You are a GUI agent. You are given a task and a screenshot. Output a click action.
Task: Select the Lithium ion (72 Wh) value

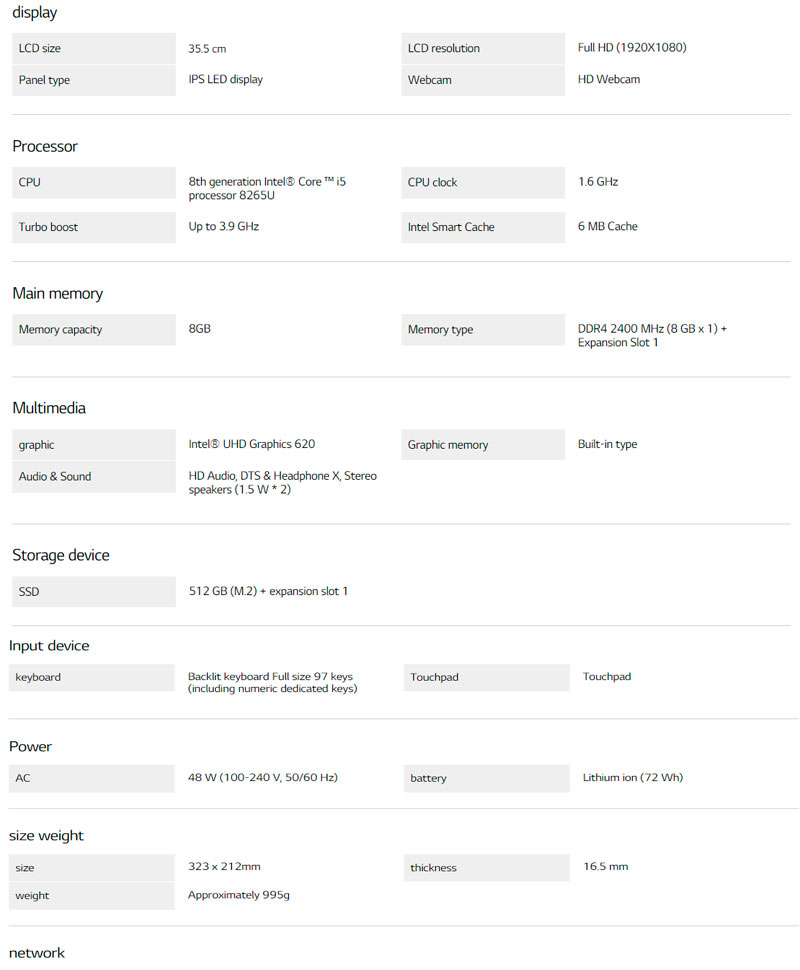click(633, 777)
